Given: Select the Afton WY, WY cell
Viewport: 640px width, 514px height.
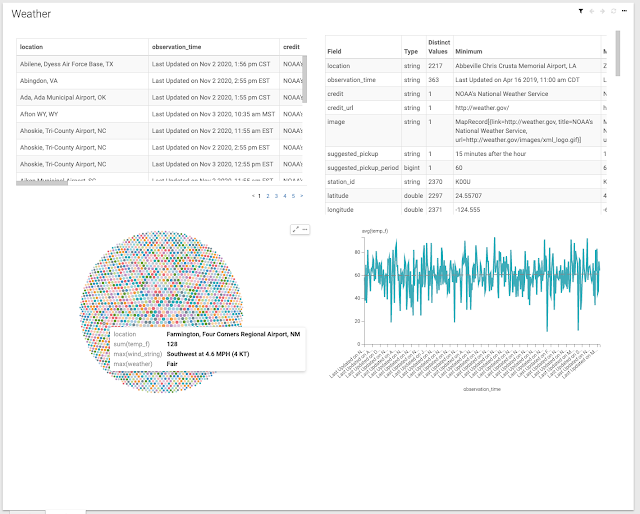Looking at the screenshot, I should tap(82, 114).
